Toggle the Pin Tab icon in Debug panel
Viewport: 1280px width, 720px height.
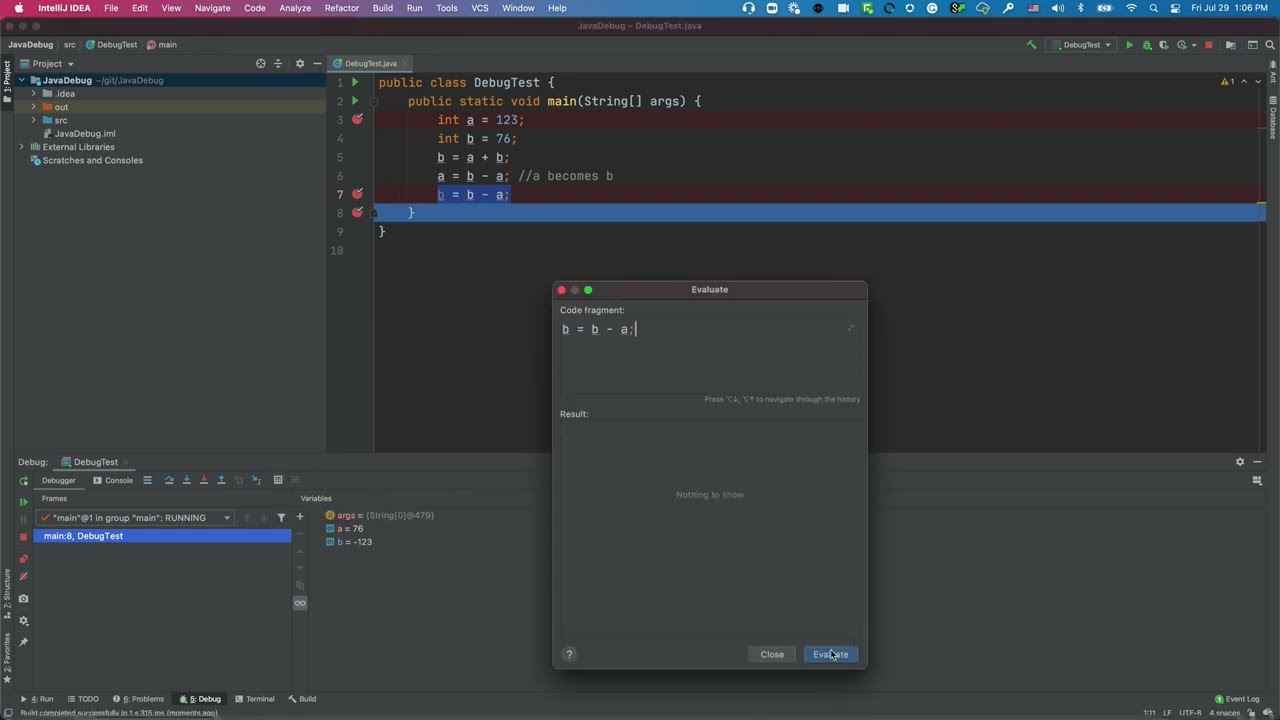[x=23, y=642]
